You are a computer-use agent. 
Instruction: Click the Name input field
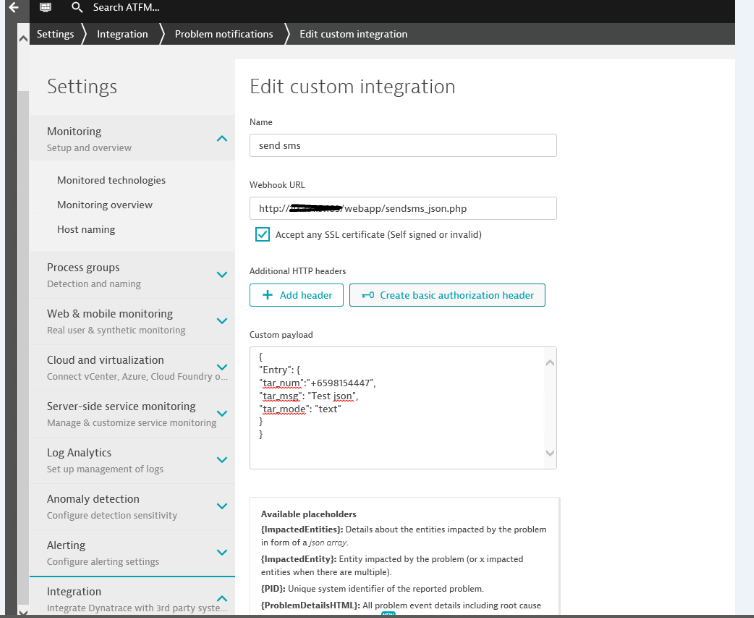[402, 145]
